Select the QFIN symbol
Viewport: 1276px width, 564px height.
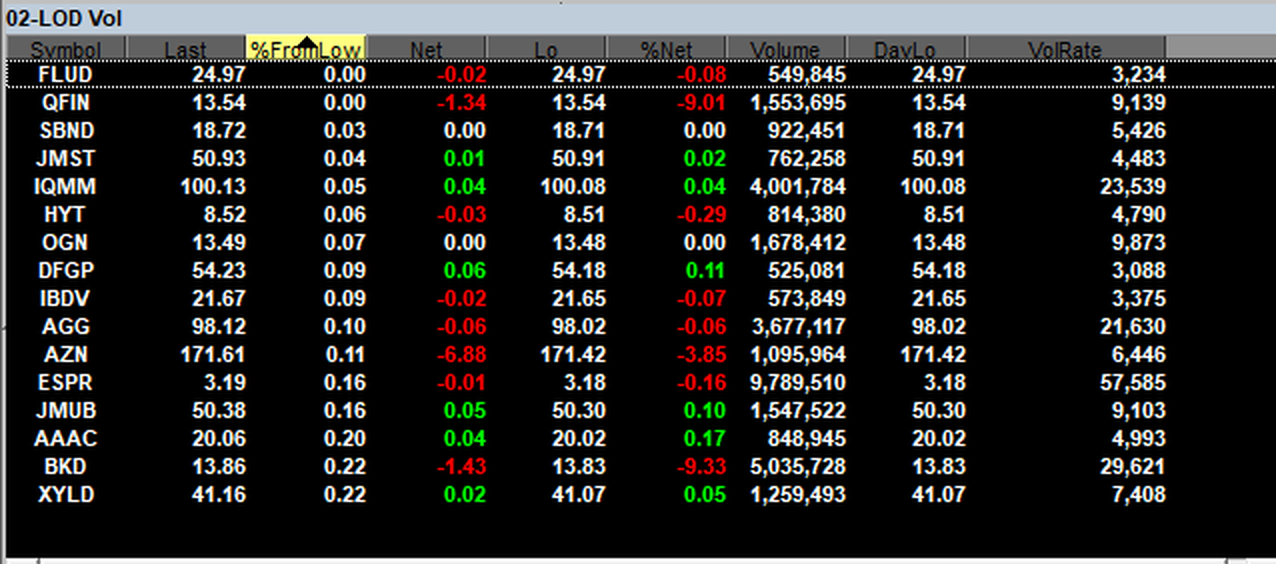tap(66, 102)
